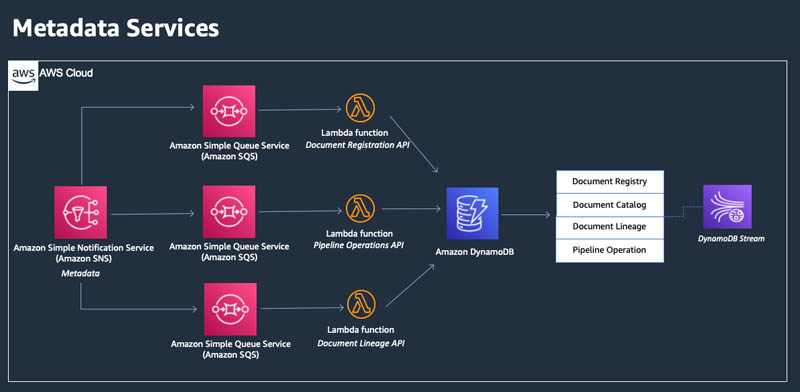The image size is (800, 392).
Task: Click the italic Metadata label under SNS
Action: pyautogui.click(x=81, y=274)
